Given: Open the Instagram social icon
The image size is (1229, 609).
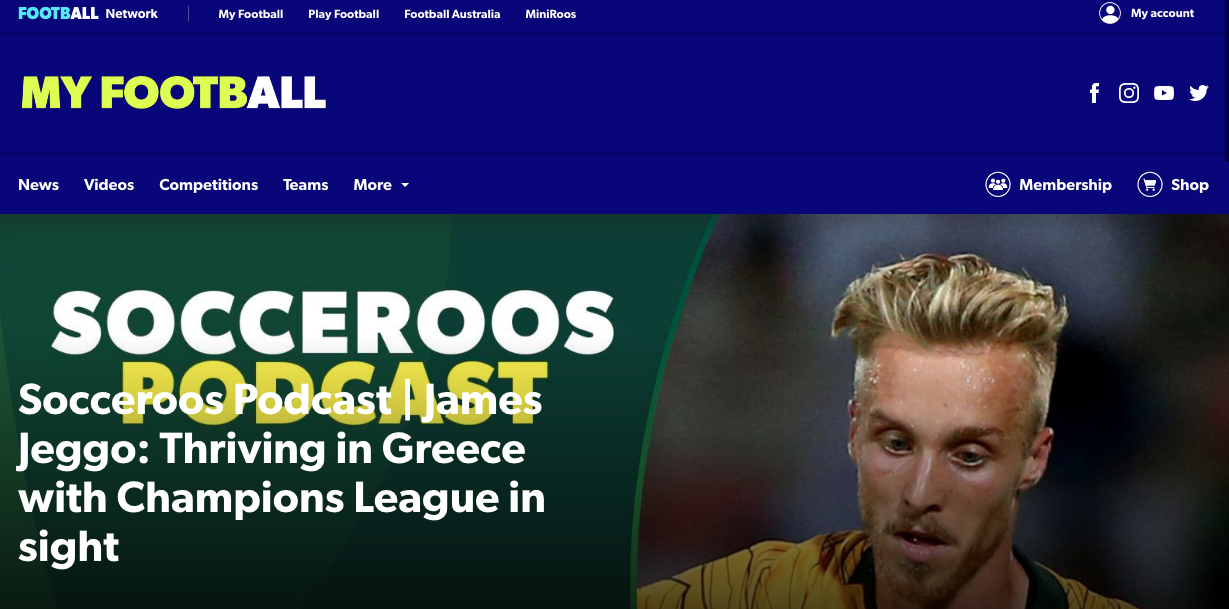Looking at the screenshot, I should click(x=1129, y=93).
